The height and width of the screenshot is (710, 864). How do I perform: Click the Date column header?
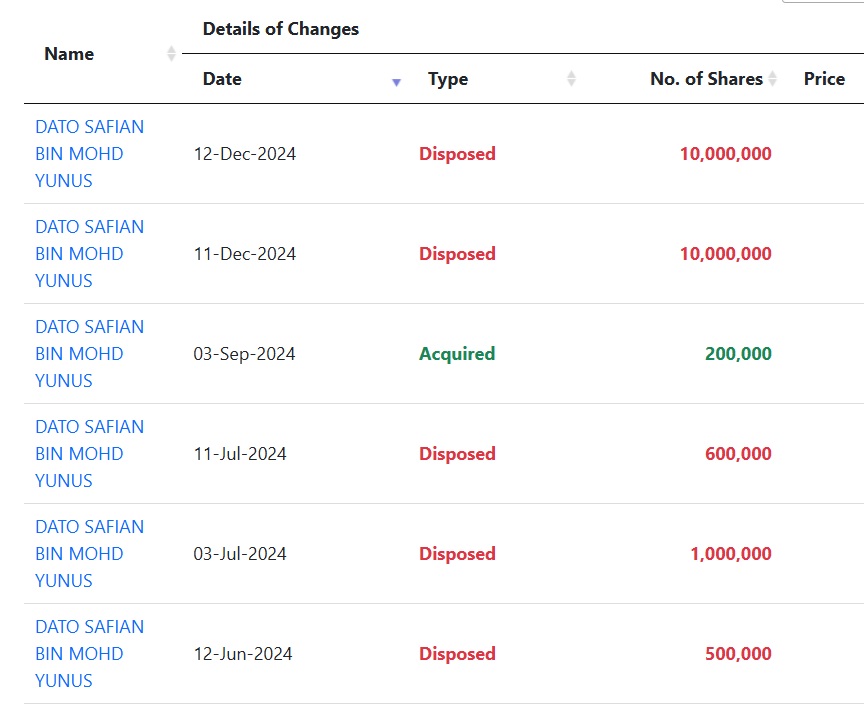tap(222, 79)
